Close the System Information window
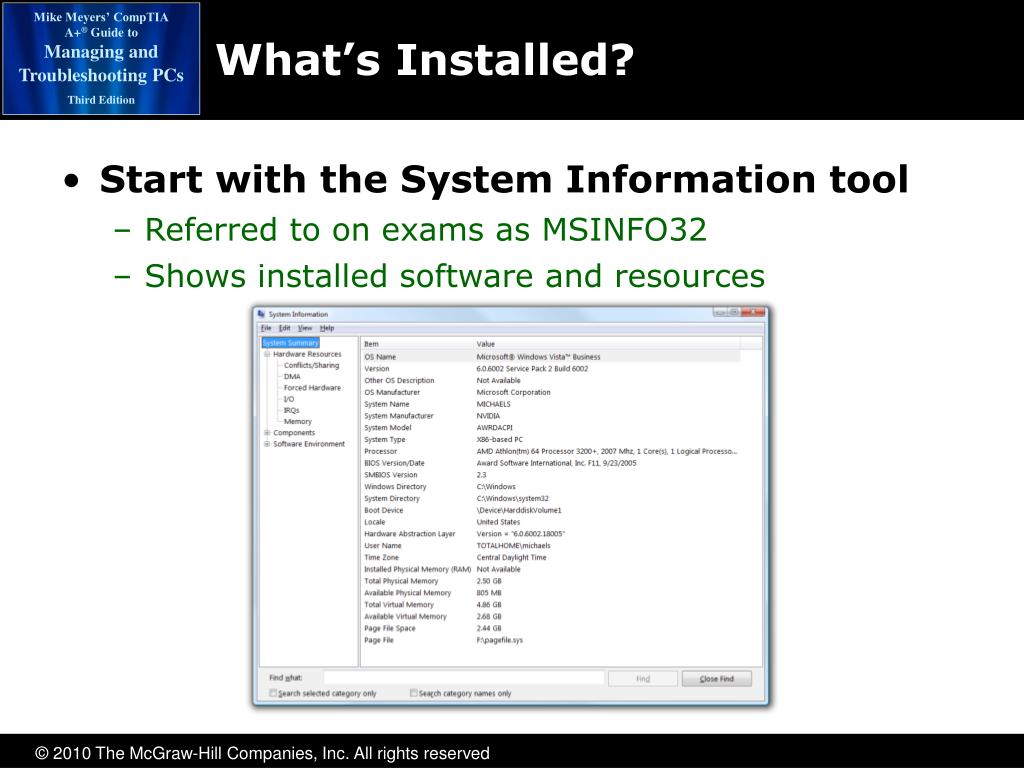1024x768 pixels. point(753,312)
